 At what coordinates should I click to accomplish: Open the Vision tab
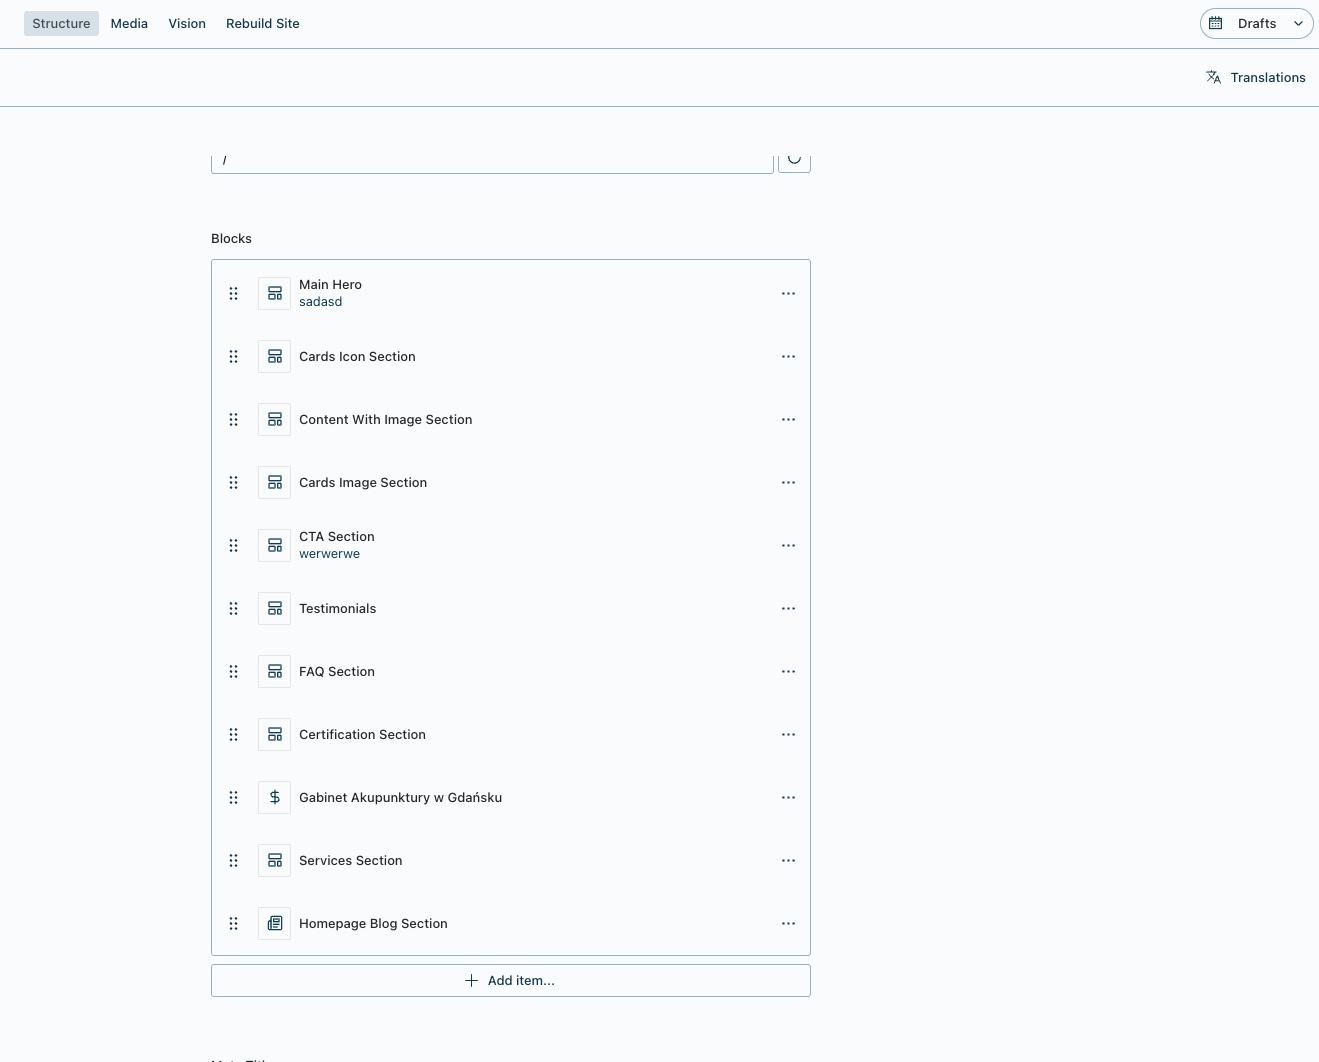point(187,24)
